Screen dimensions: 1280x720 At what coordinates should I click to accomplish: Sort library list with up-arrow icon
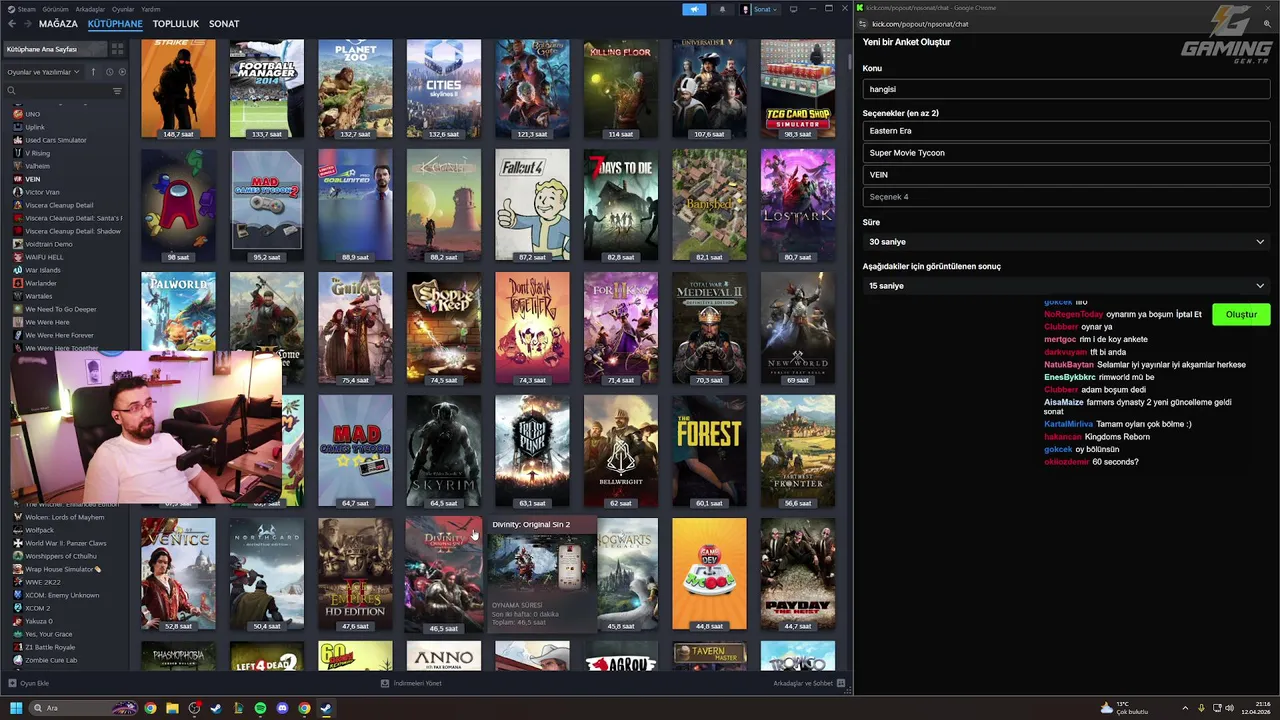click(93, 72)
